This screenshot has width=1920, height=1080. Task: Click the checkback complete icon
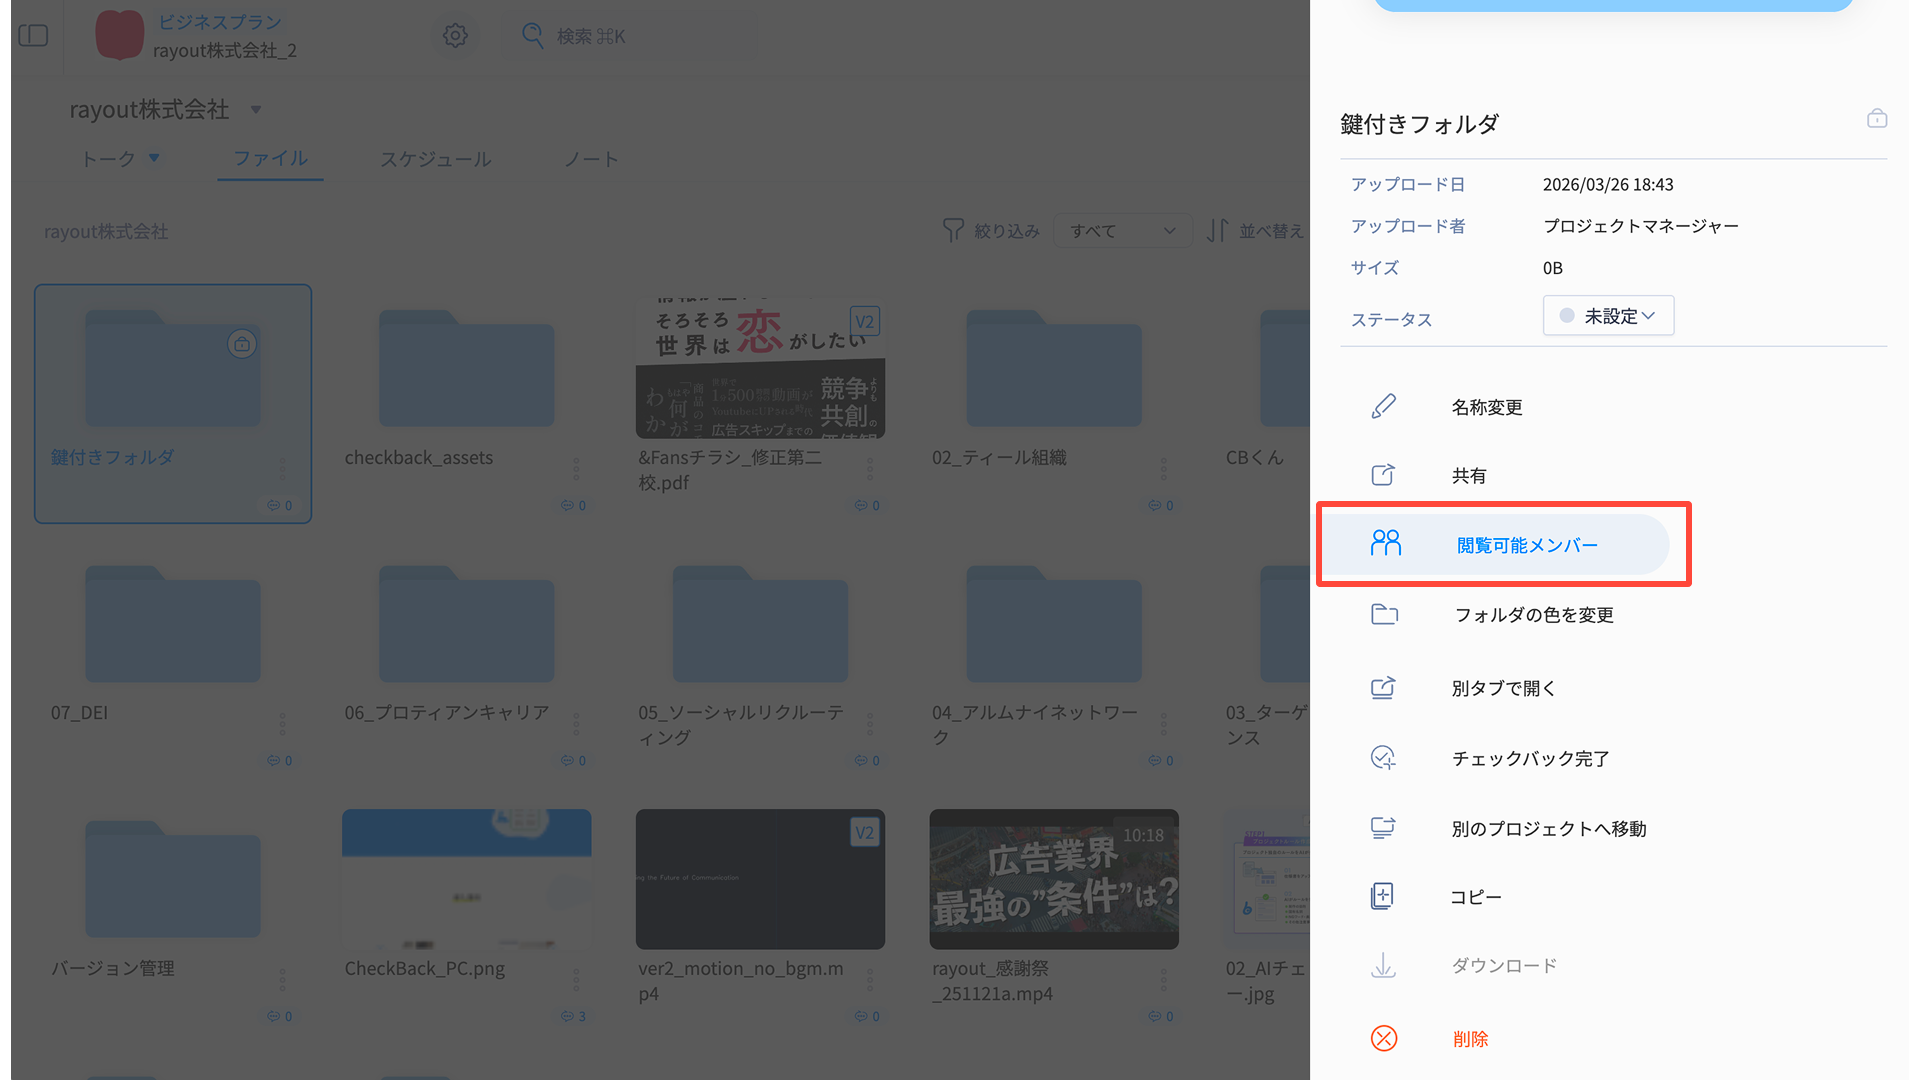1383,758
